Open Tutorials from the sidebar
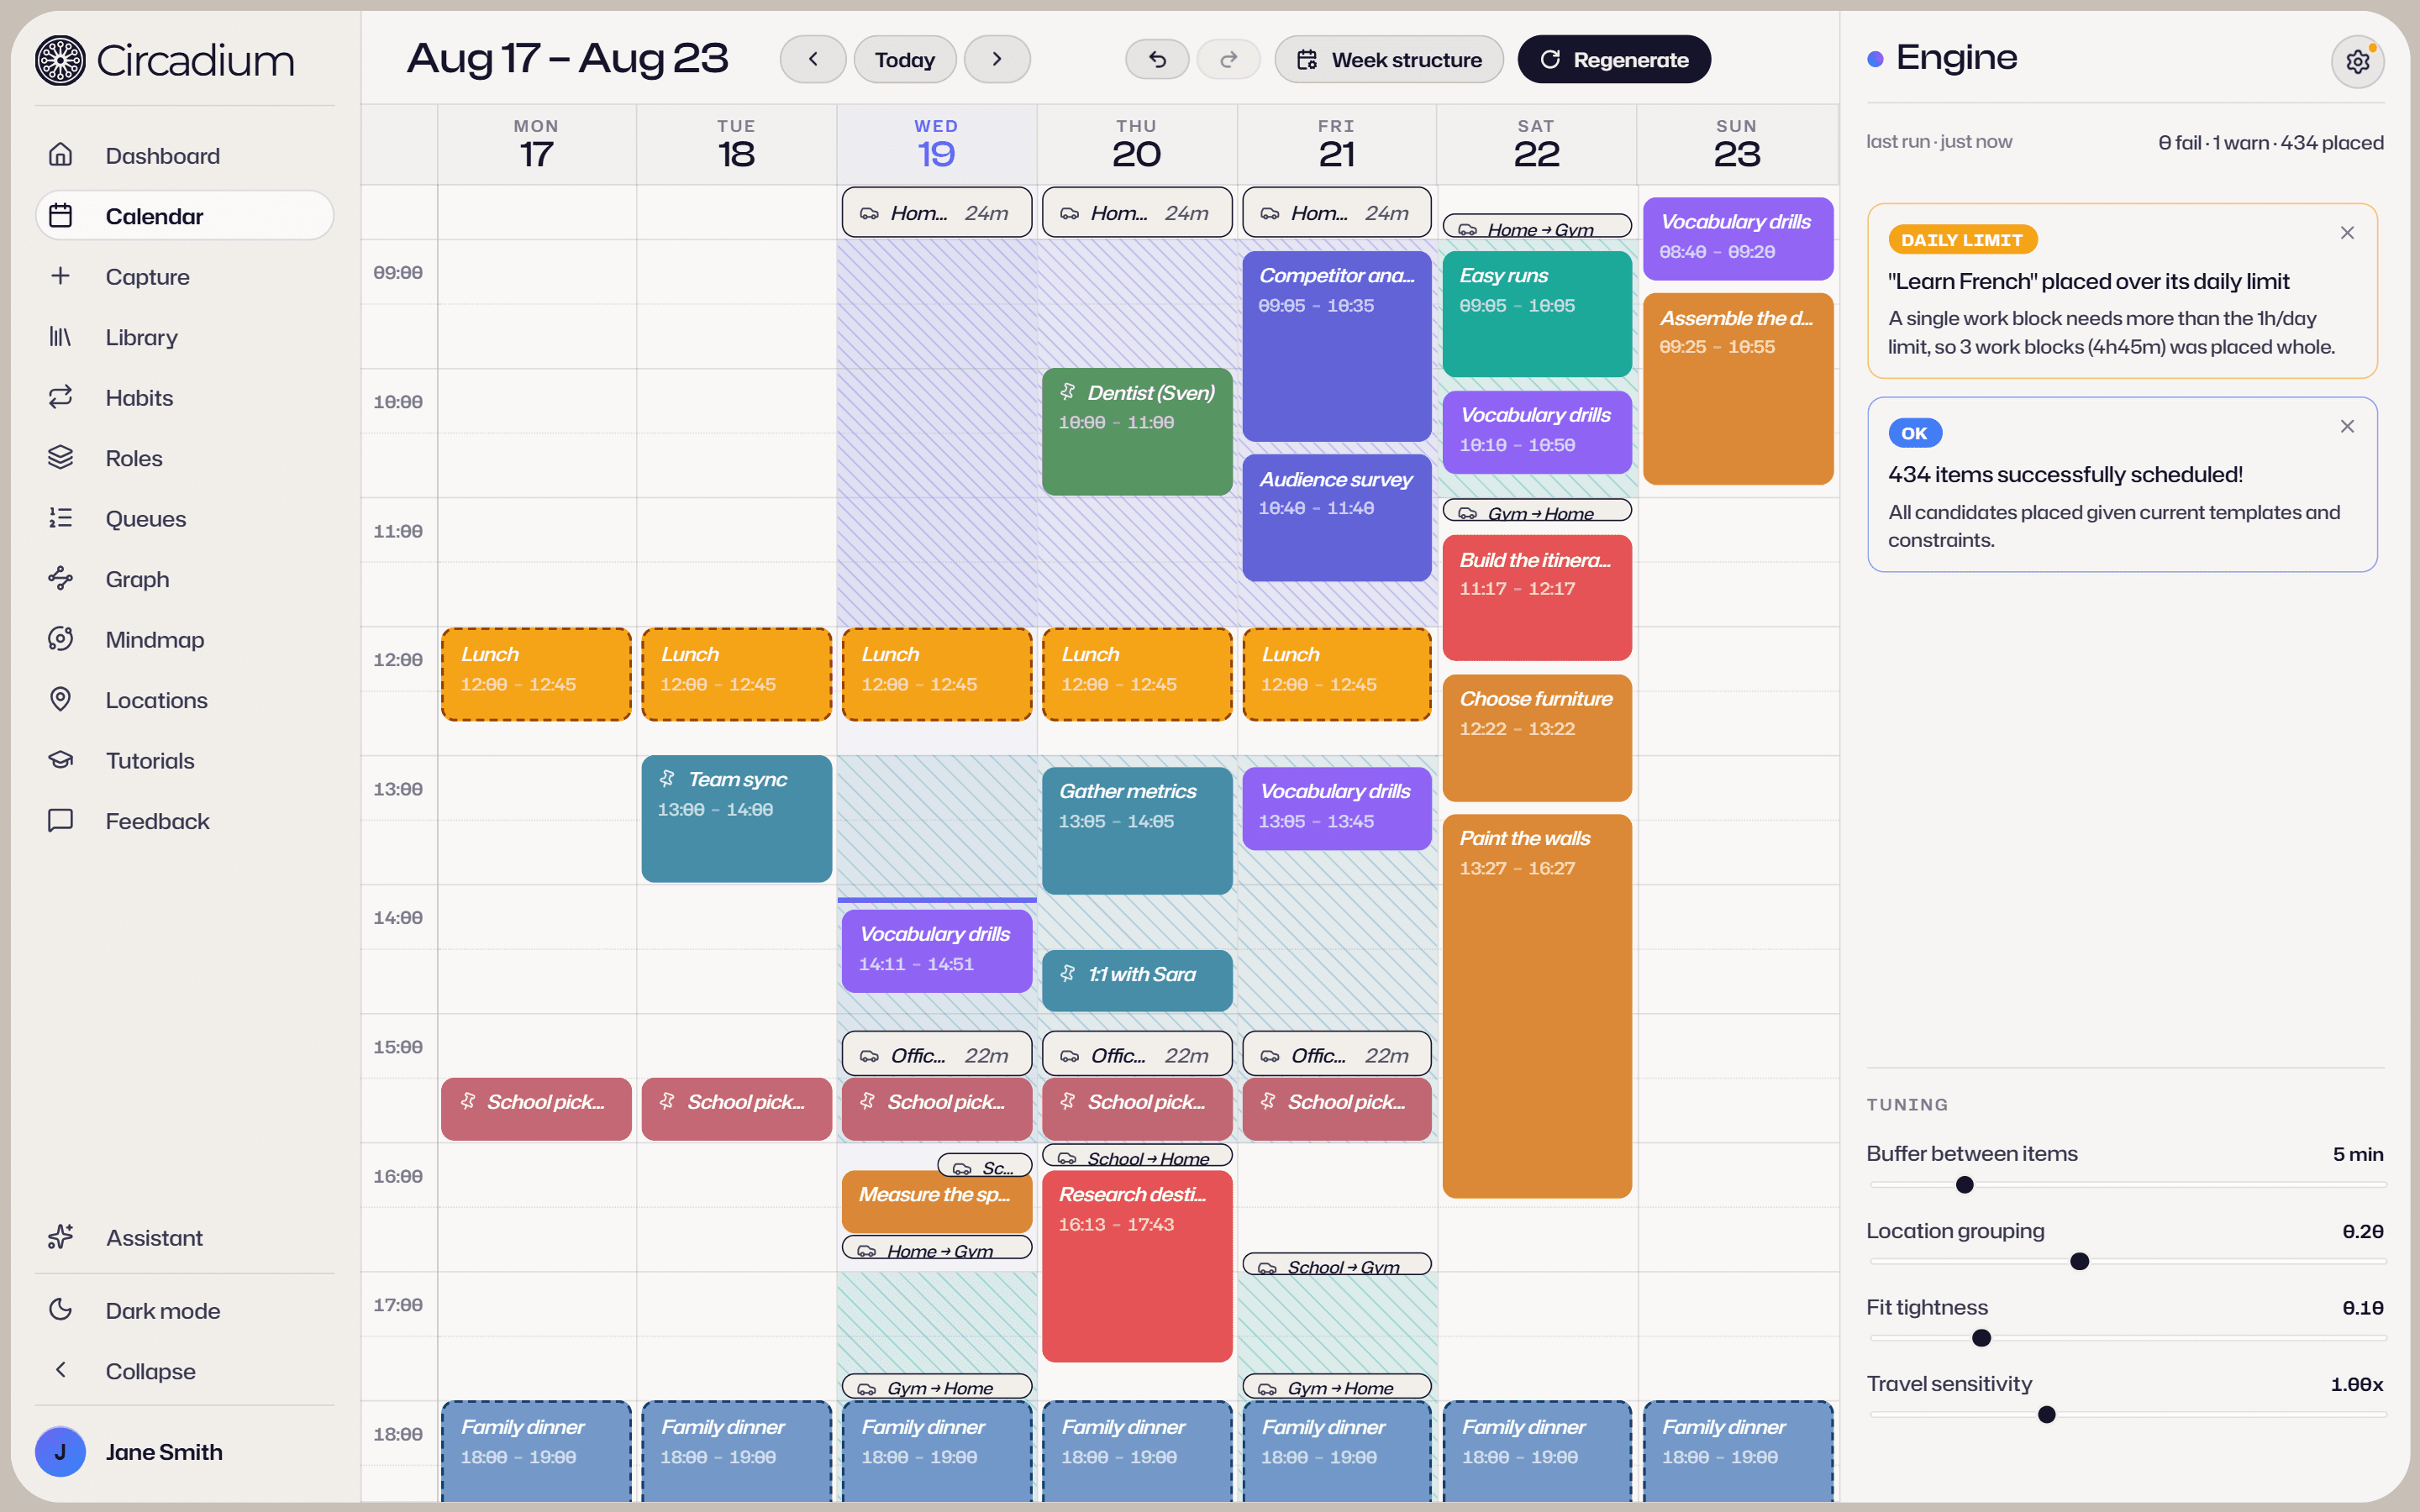 point(185,761)
